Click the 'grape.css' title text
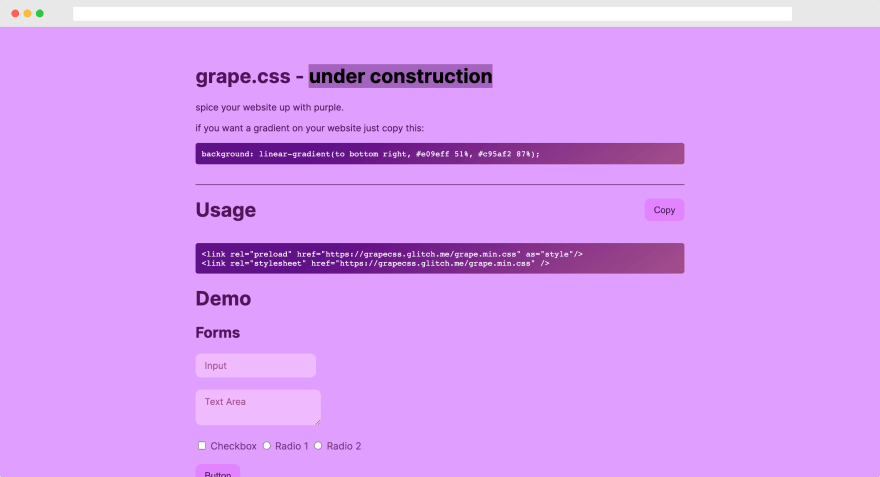This screenshot has height=477, width=880. tap(243, 76)
